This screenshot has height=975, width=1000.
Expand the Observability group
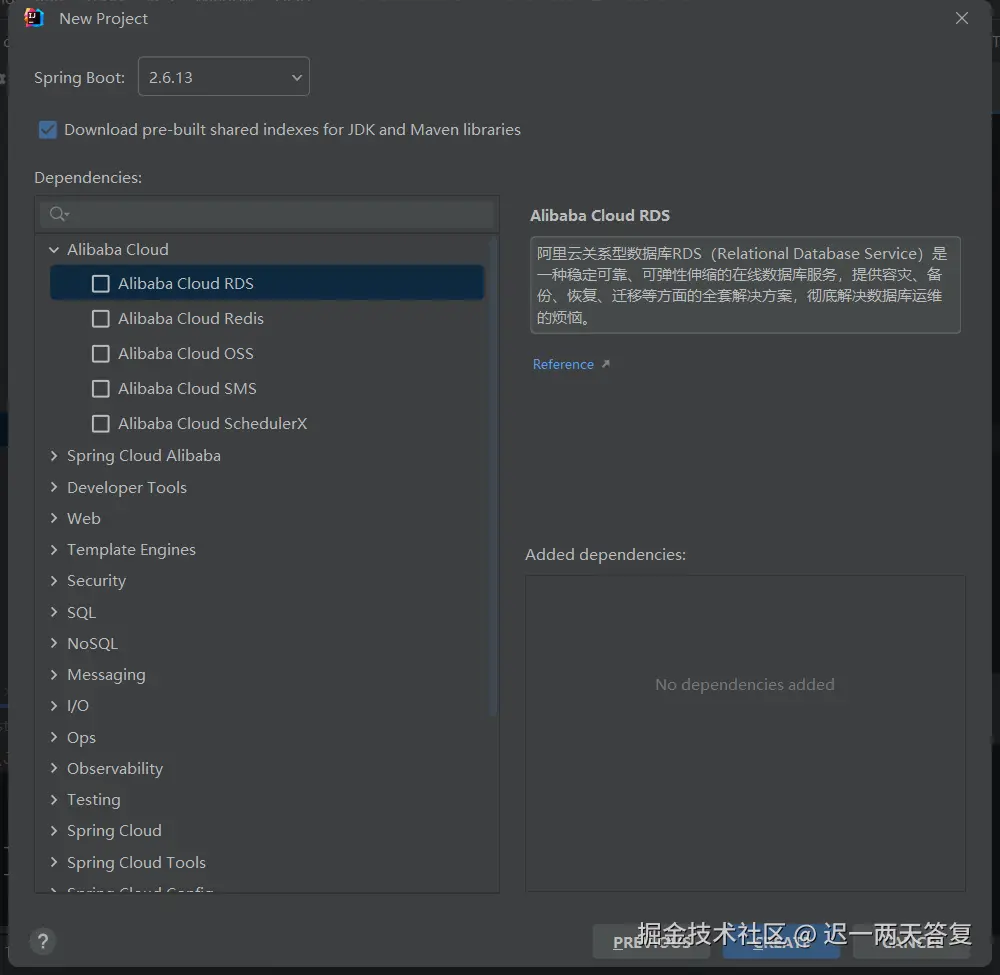click(x=54, y=768)
